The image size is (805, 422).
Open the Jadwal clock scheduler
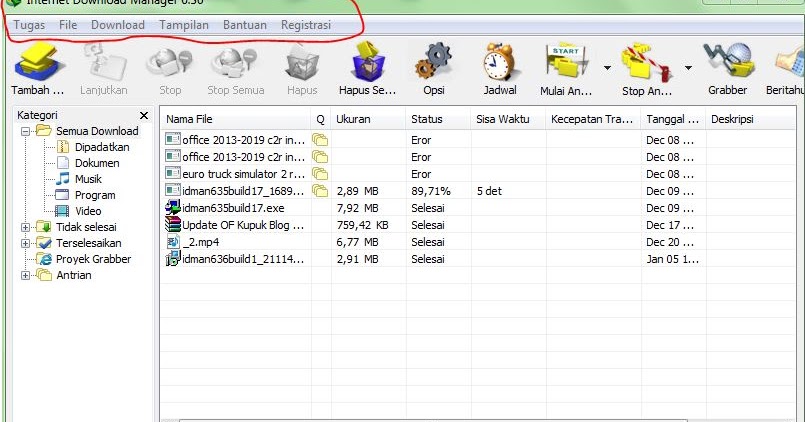(500, 63)
